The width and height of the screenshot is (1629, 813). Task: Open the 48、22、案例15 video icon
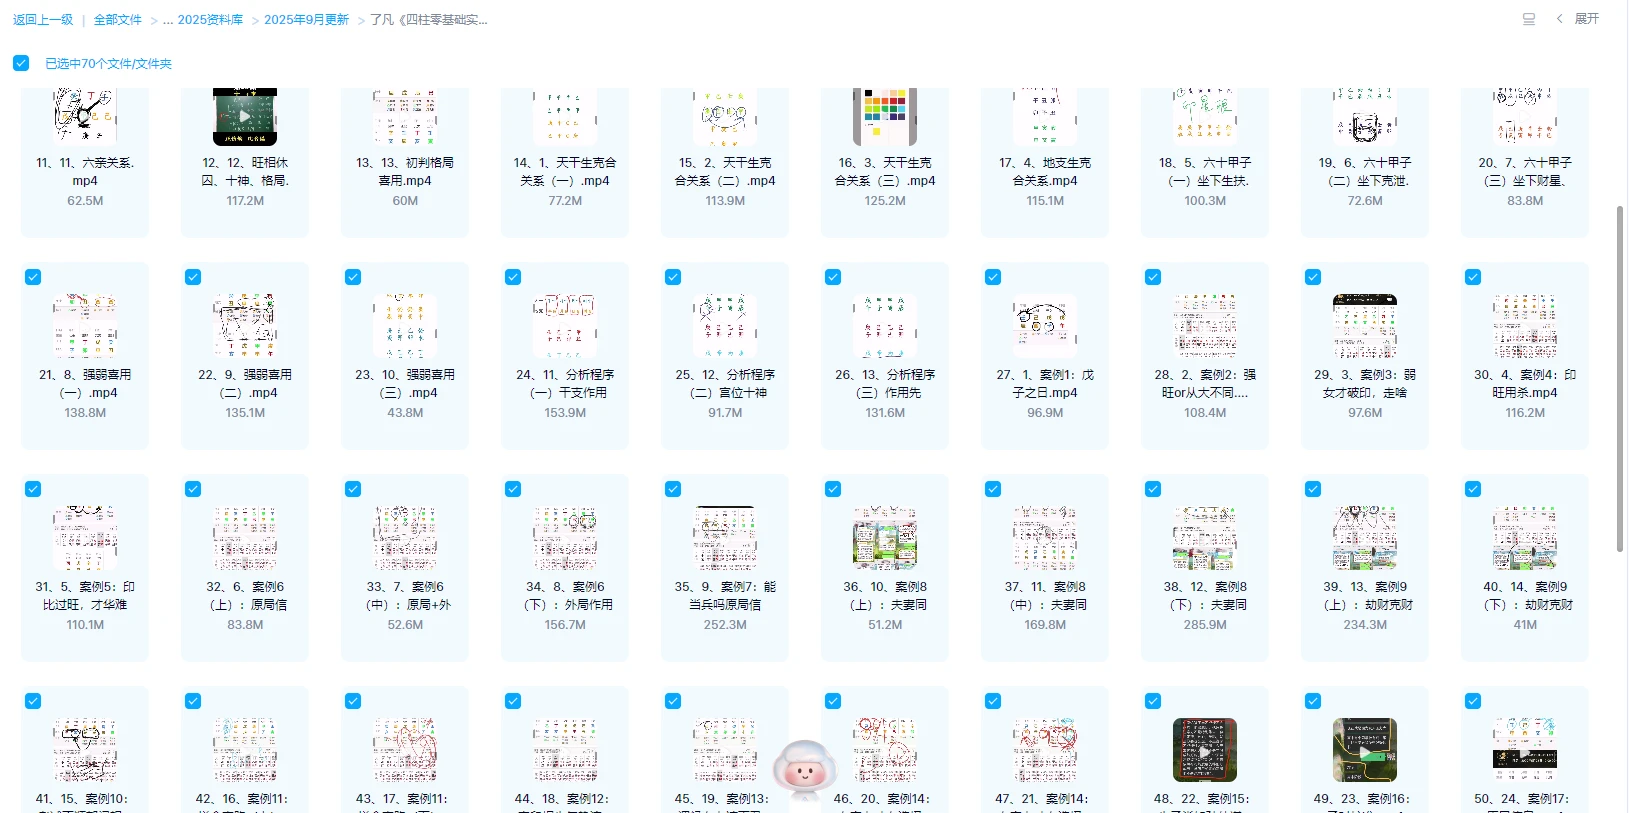(x=1205, y=750)
